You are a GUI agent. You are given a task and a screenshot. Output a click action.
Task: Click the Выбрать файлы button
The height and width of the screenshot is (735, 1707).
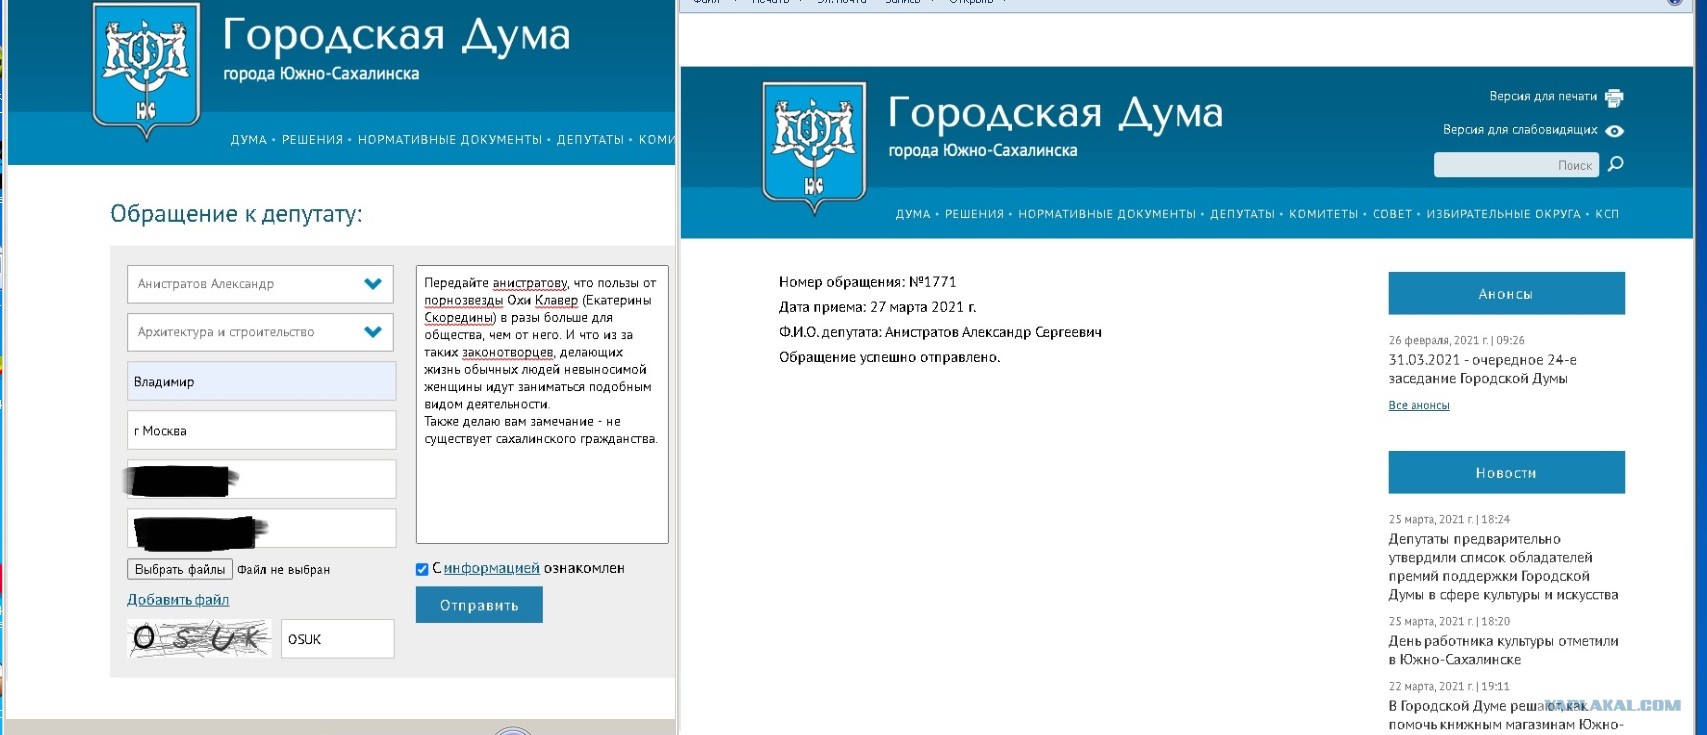180,569
